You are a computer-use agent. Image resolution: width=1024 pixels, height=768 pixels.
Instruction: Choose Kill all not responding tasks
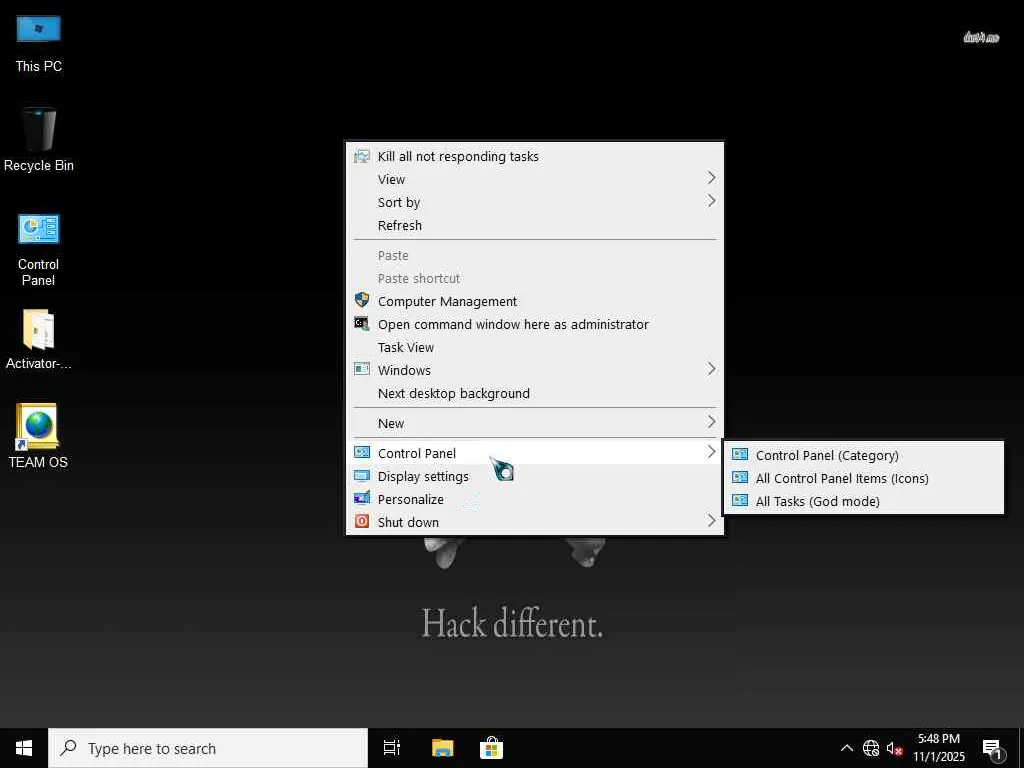534,156
